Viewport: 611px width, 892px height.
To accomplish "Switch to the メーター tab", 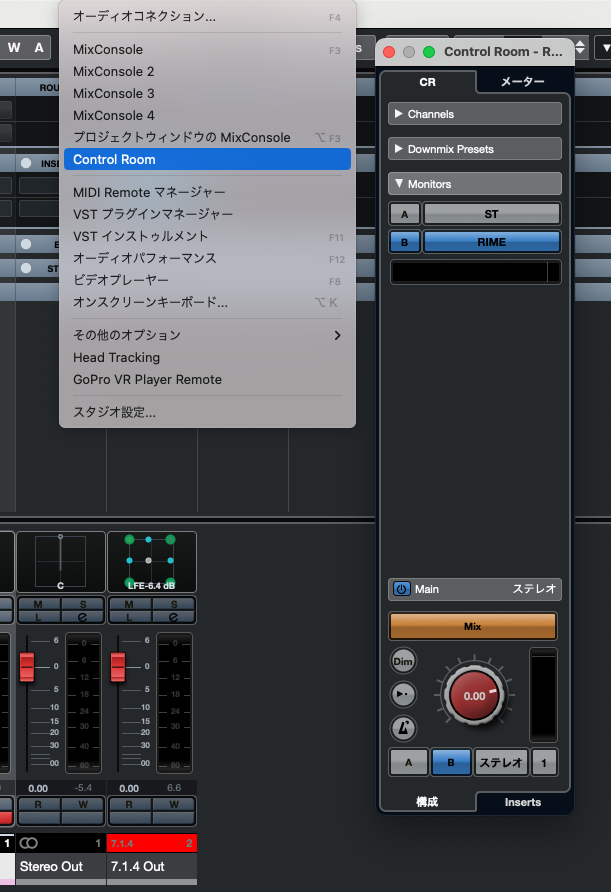I will 522,82.
